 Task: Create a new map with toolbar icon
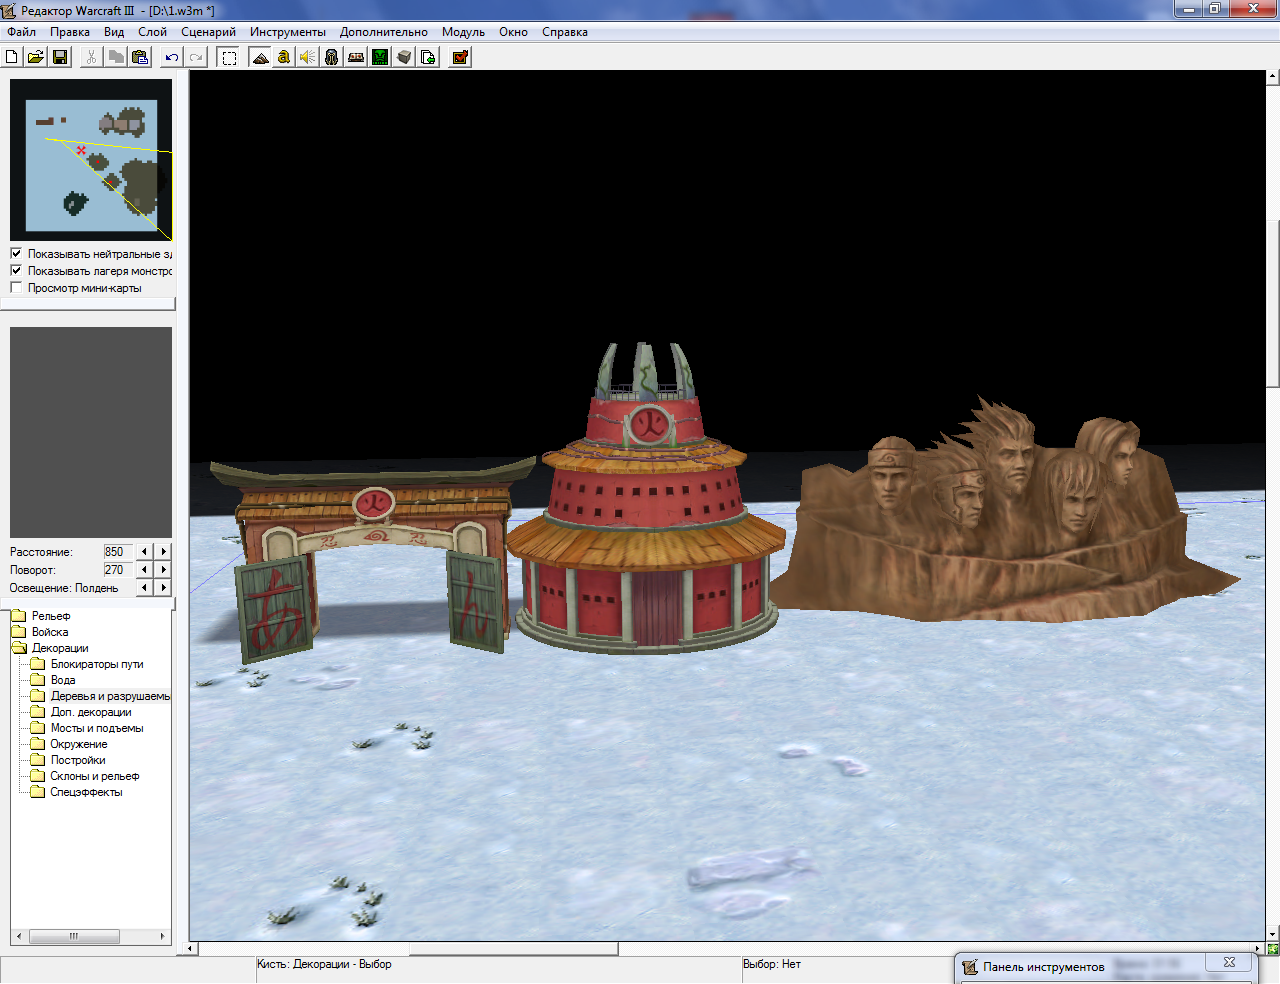[x=12, y=57]
